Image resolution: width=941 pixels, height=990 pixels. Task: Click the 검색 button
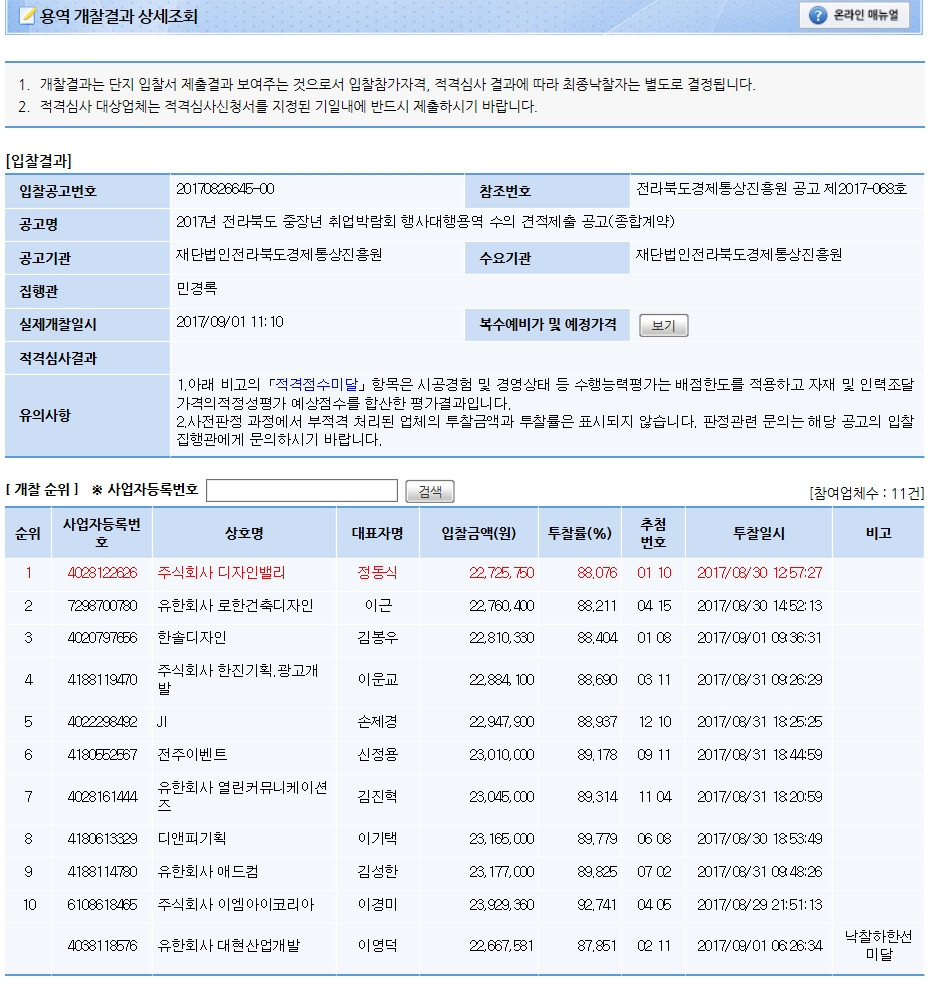[x=429, y=491]
